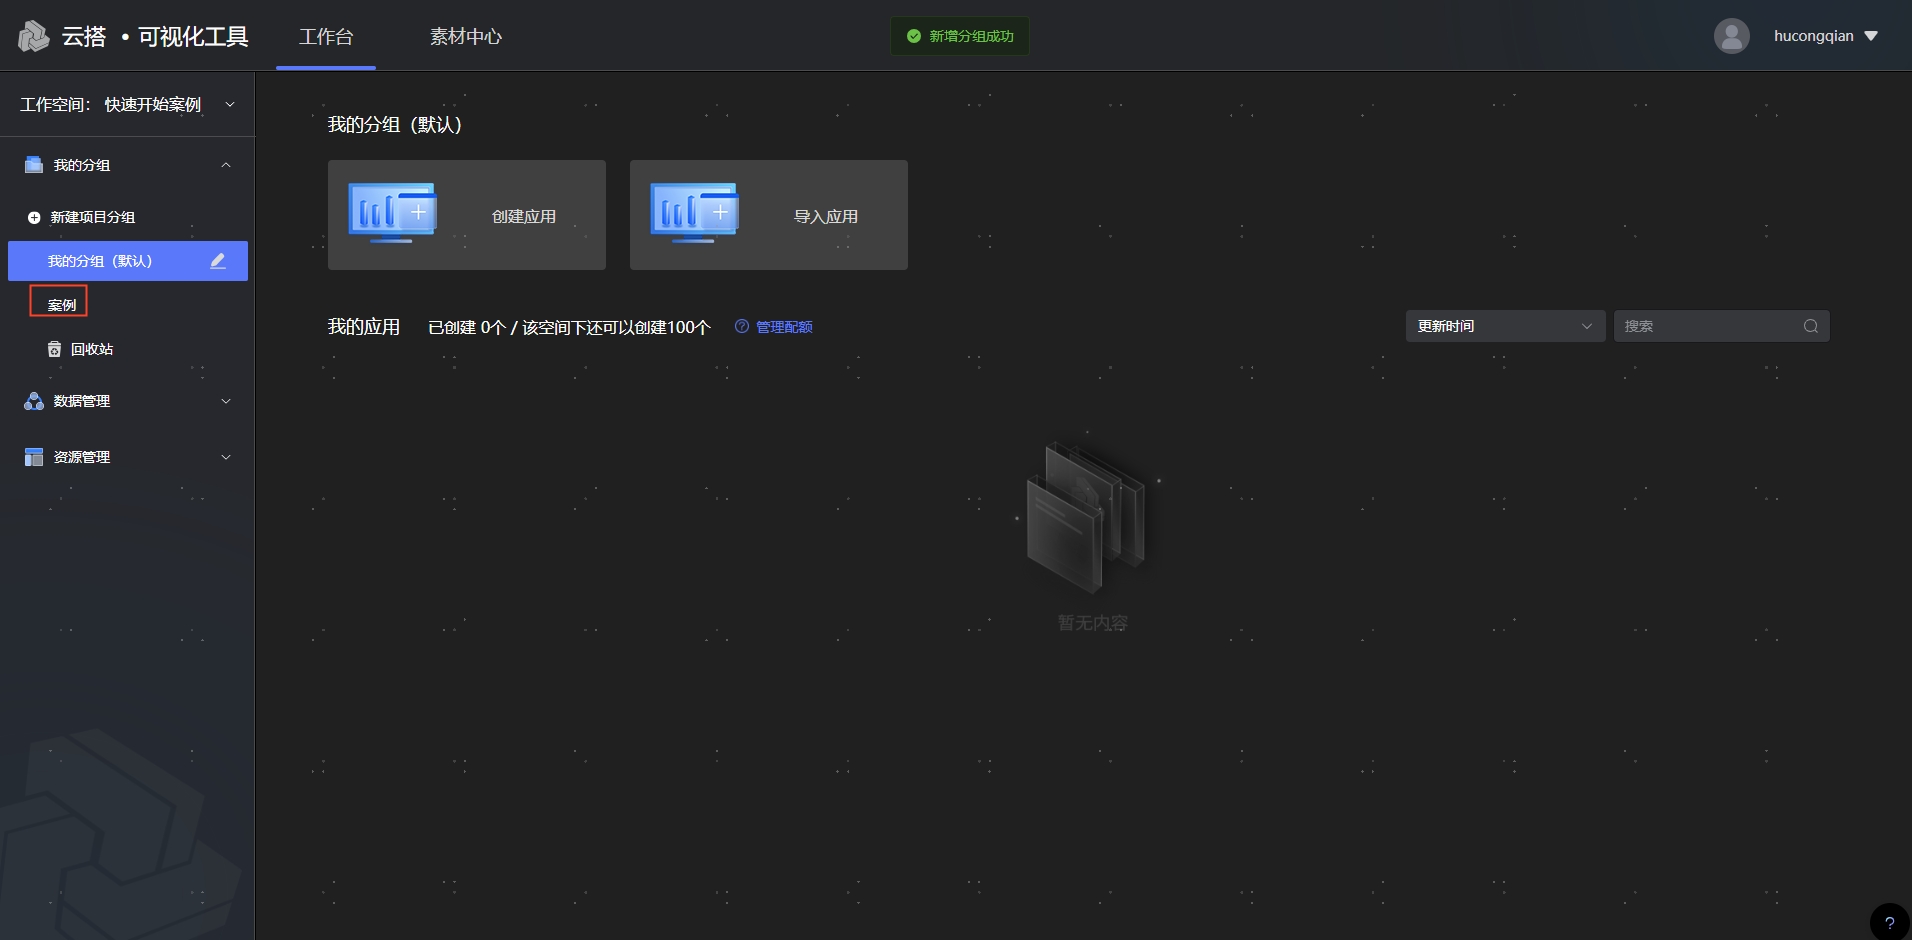Screen dimensions: 1912x940
Task: Click the search magnifier icon
Action: pos(1811,326)
